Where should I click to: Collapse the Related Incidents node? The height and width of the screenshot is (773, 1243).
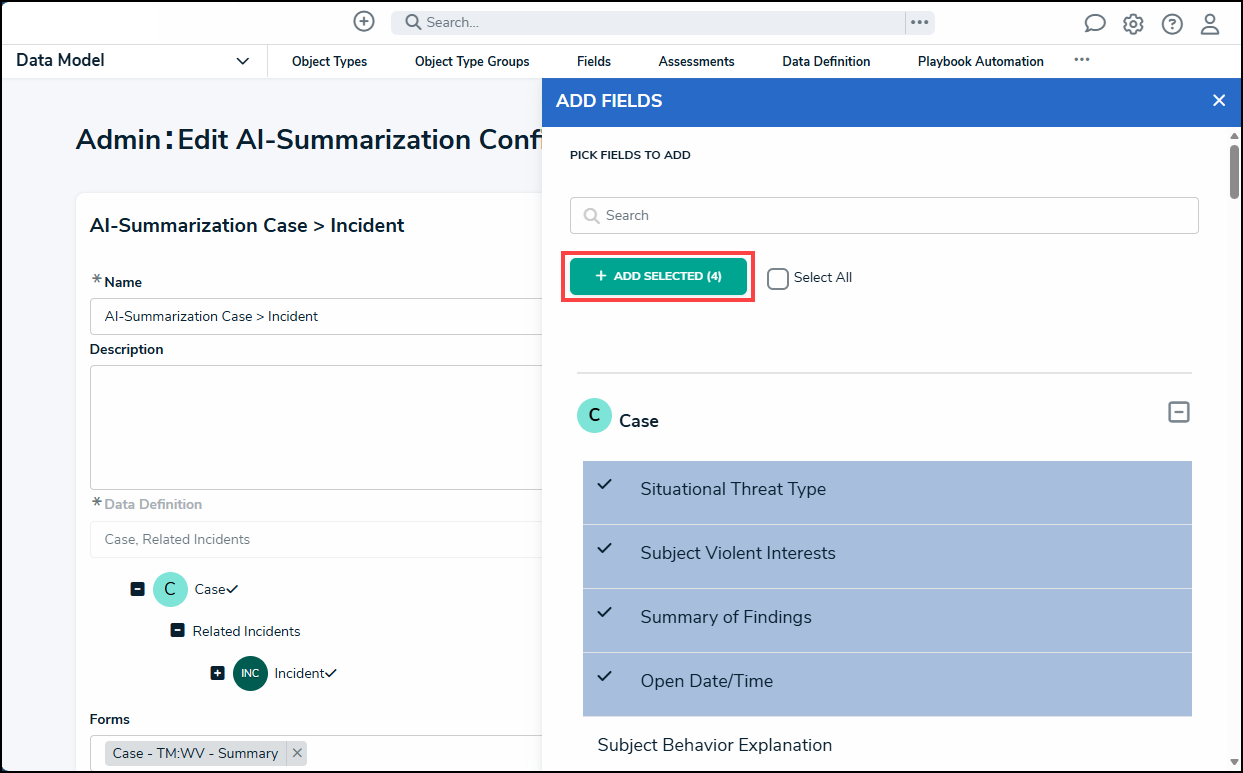[x=177, y=631]
